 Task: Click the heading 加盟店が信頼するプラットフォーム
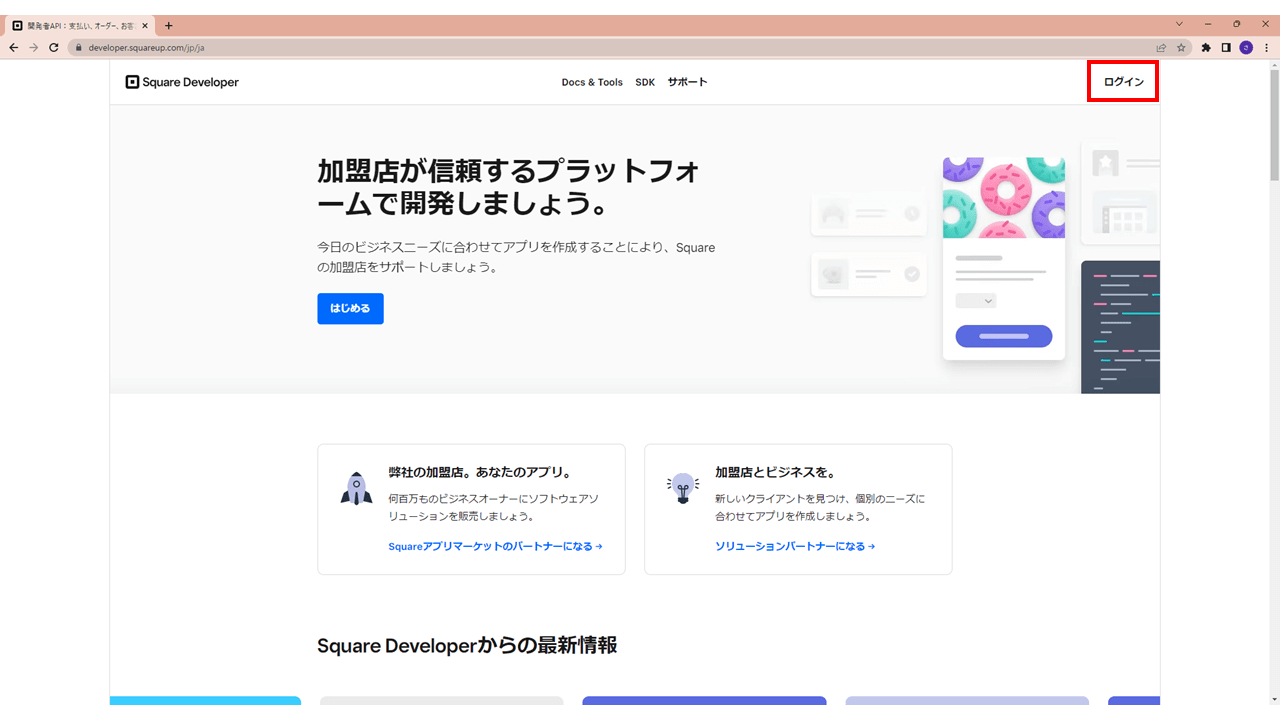pyautogui.click(x=509, y=187)
